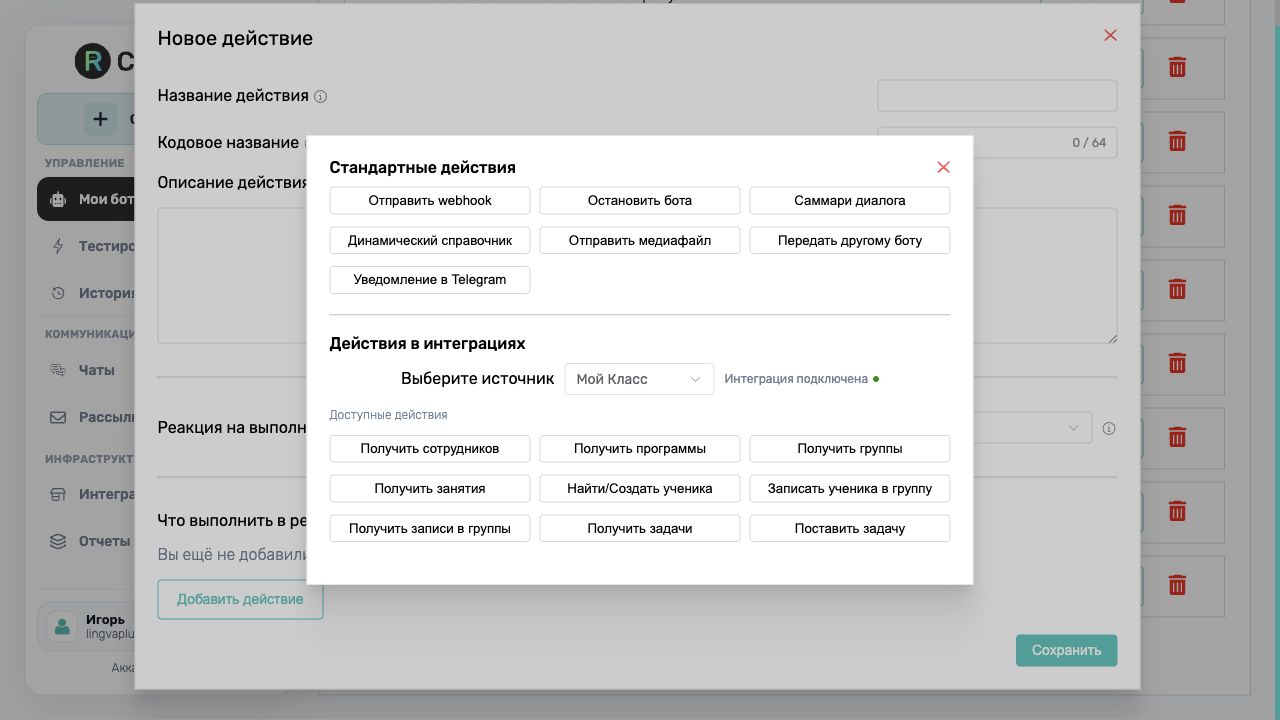Click the integrations store icon
1280x720 pixels.
pyautogui.click(x=58, y=494)
